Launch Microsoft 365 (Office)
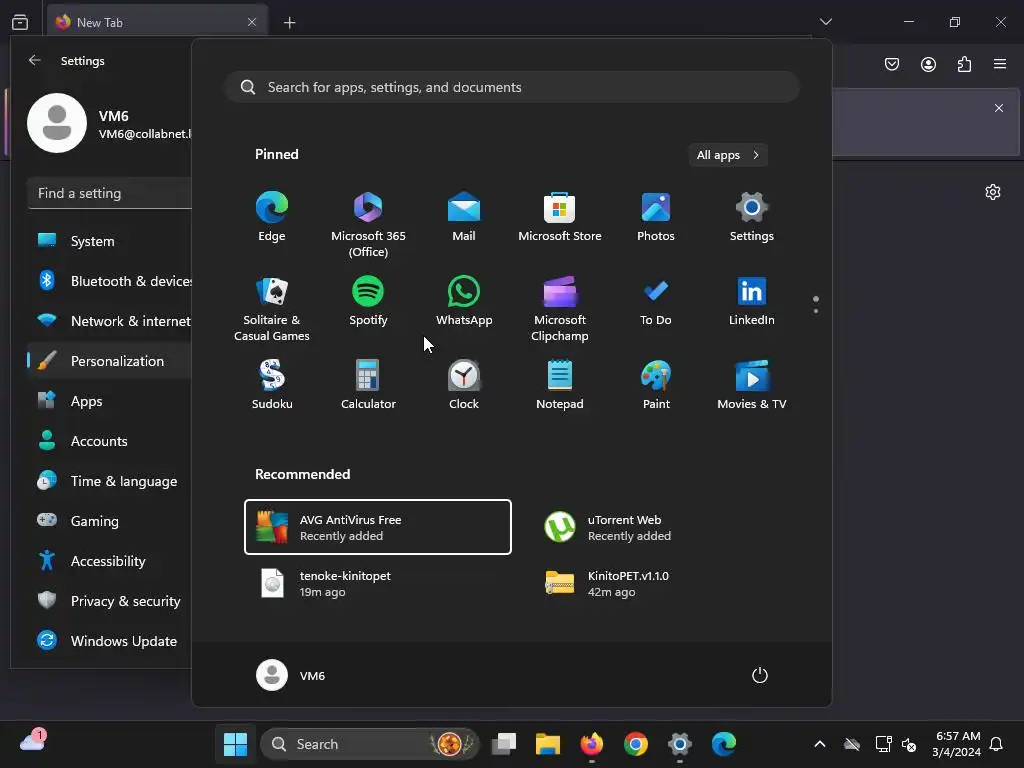 tap(368, 224)
